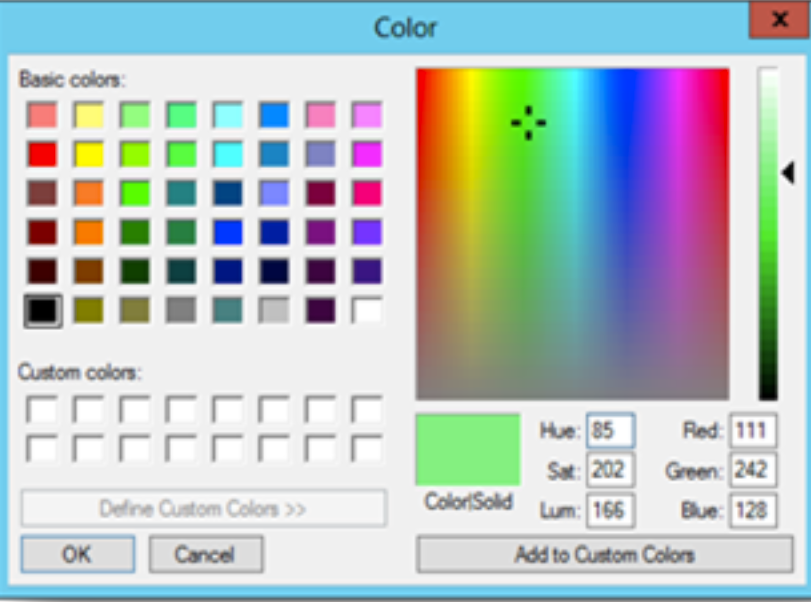The image size is (811, 602).
Task: Click the Sat value field
Action: coord(610,470)
